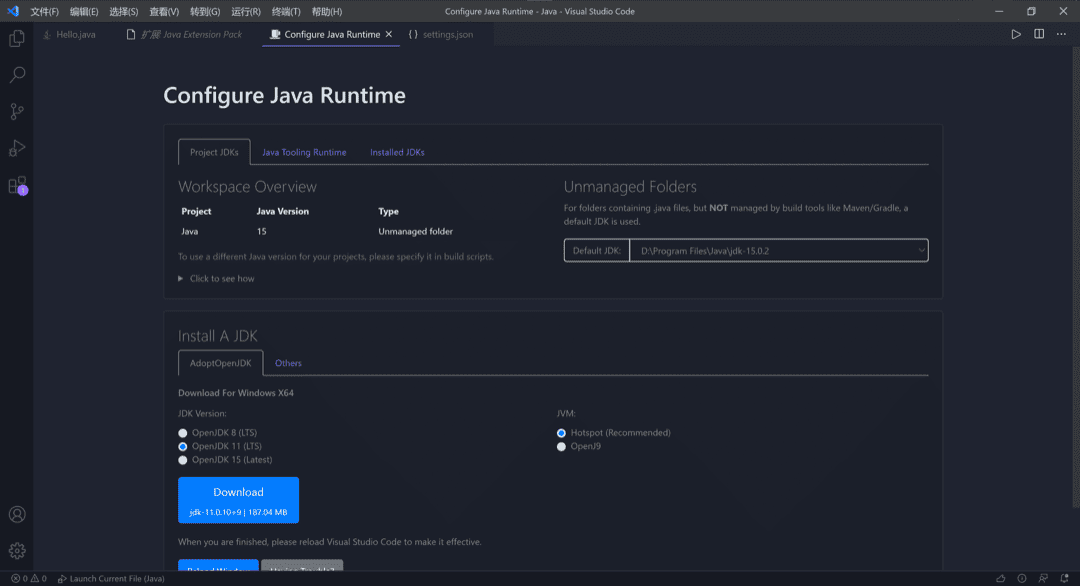Viewport: 1080px width, 586px height.
Task: Open the 运行(R) menu
Action: coord(246,12)
